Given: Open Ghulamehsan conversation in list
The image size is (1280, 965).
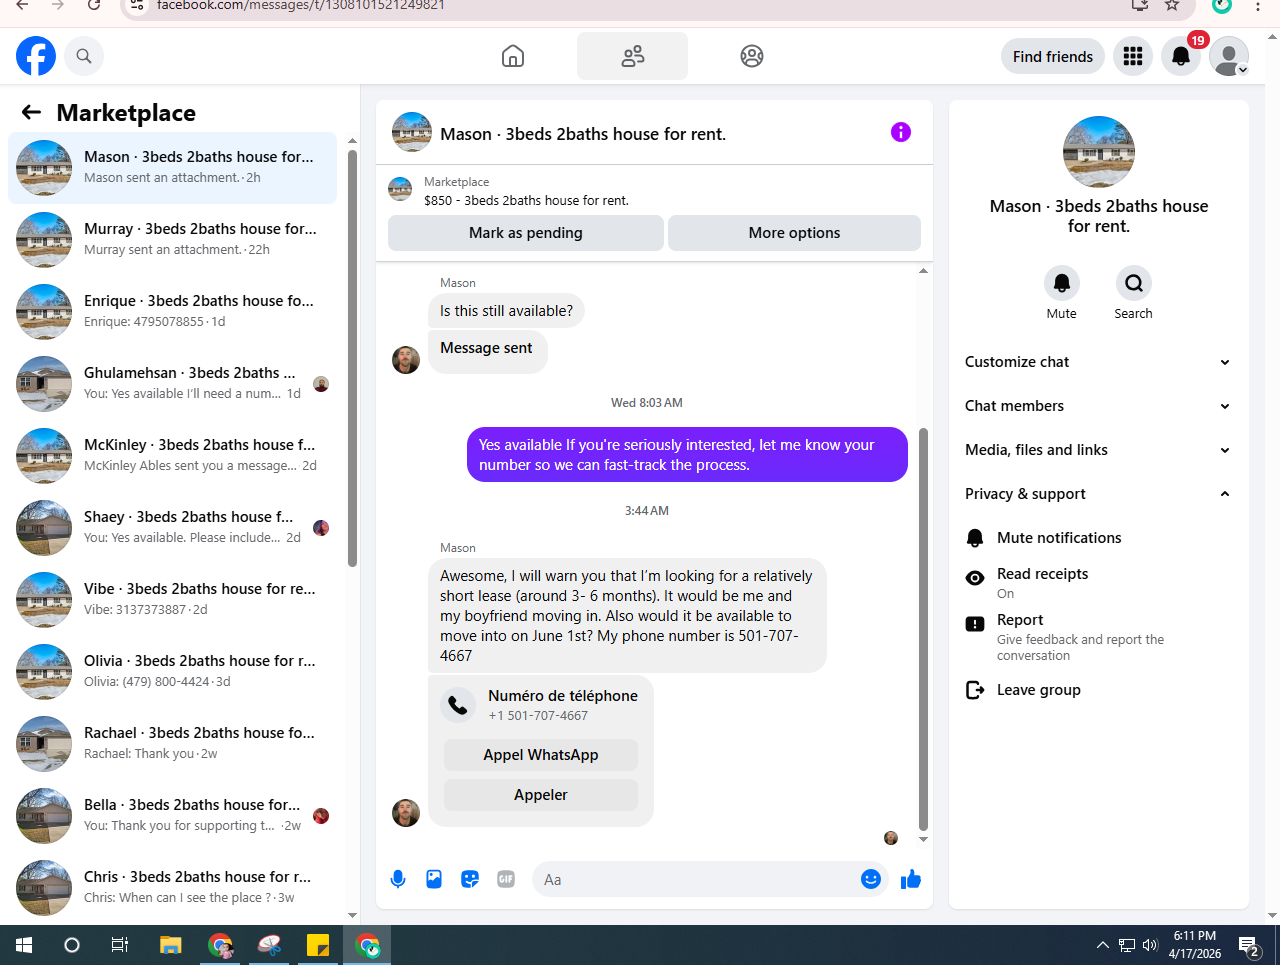Looking at the screenshot, I should pyautogui.click(x=172, y=383).
